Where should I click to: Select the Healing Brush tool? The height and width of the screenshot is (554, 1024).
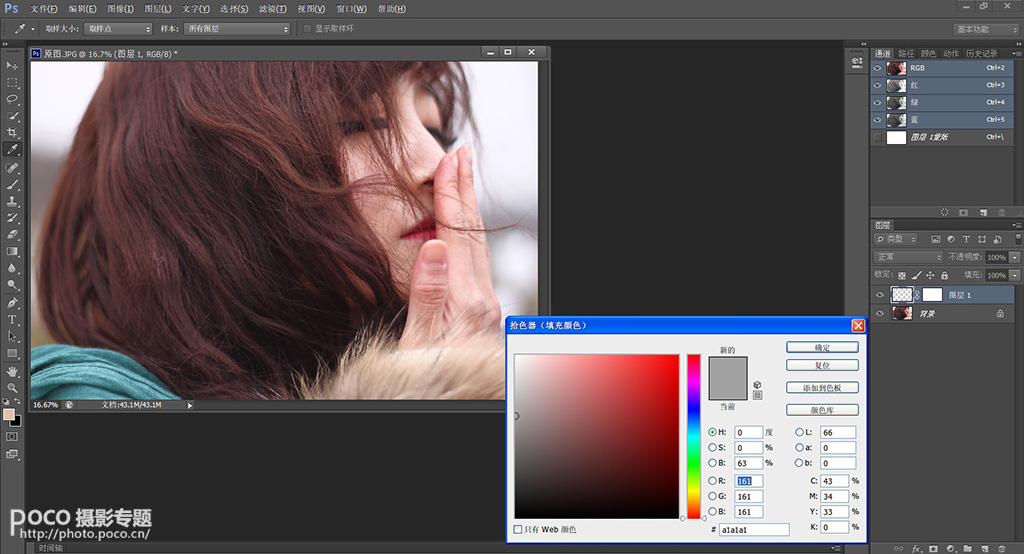12,168
